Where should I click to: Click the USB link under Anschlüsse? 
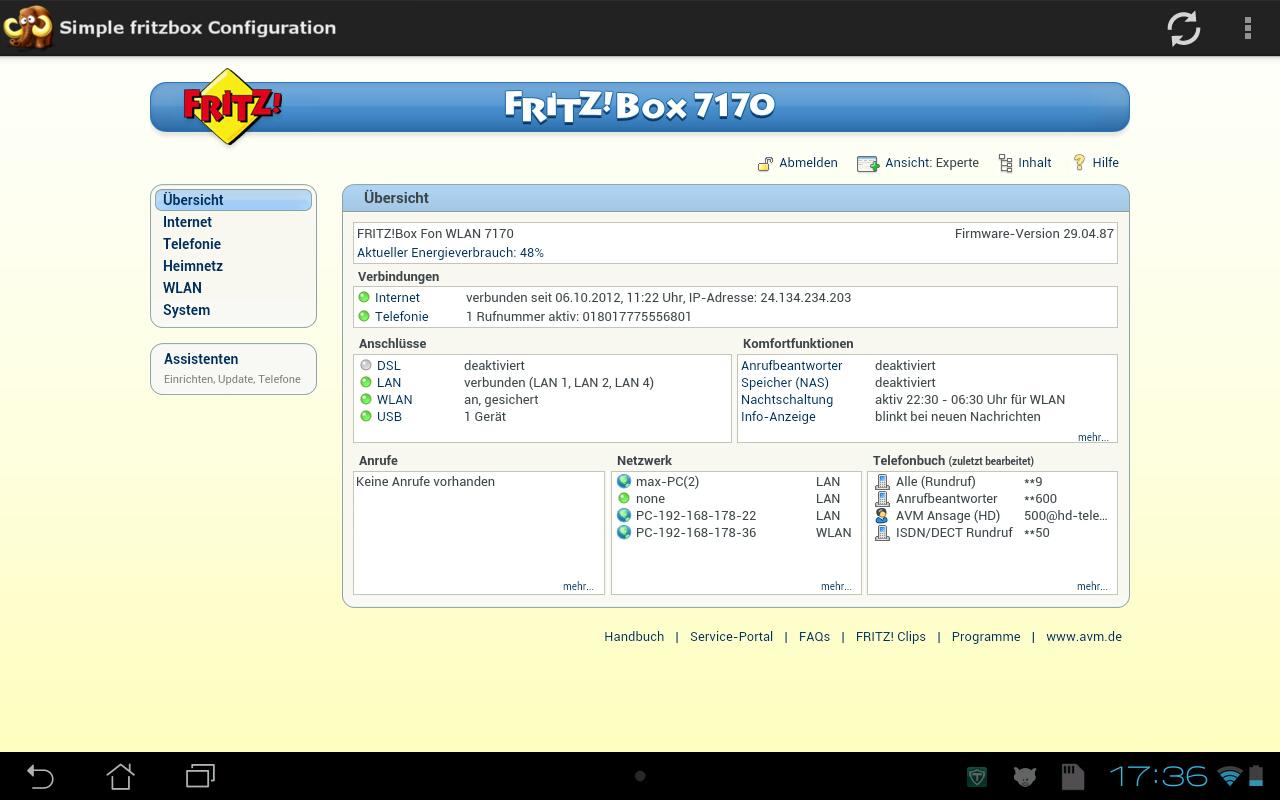click(389, 417)
